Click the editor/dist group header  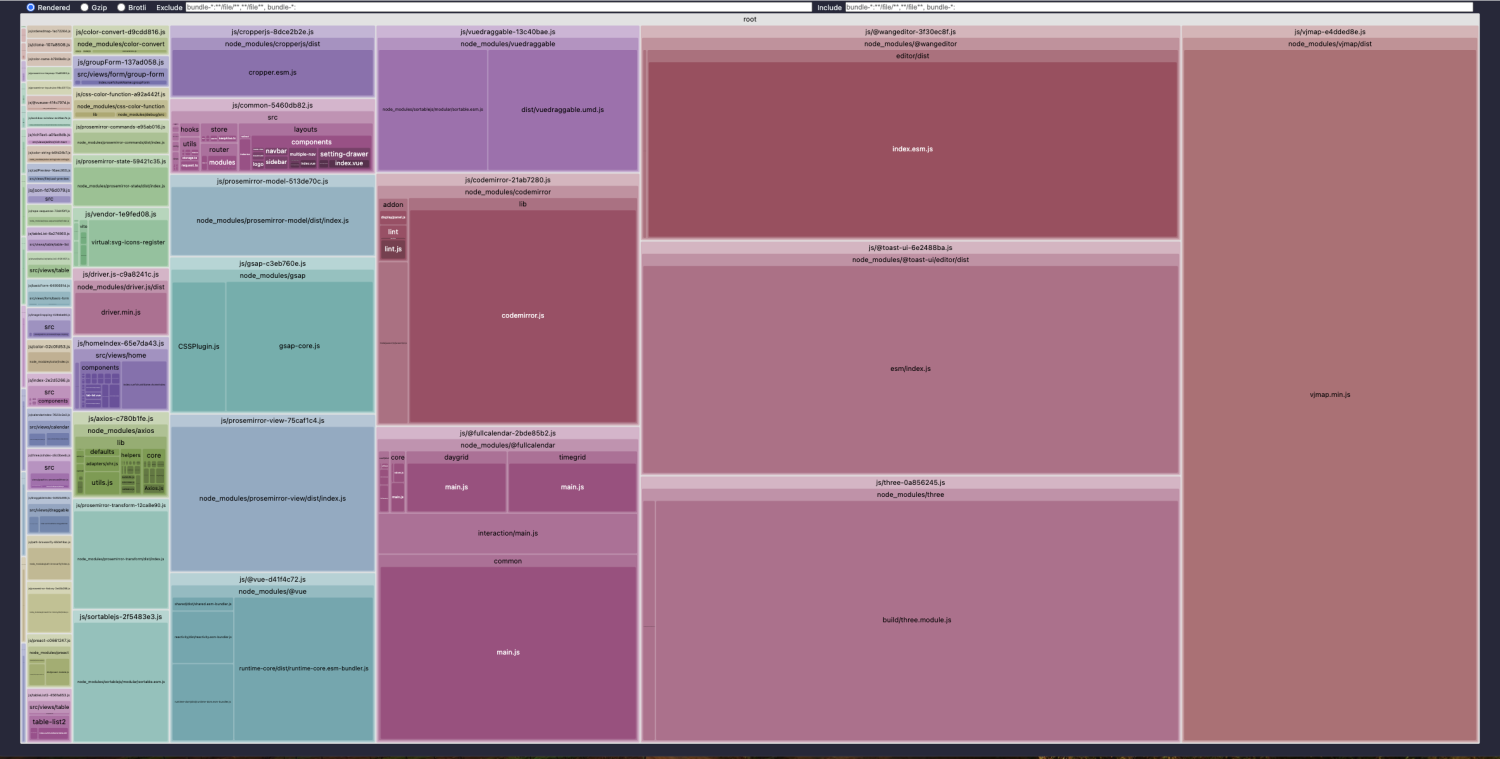click(x=913, y=56)
